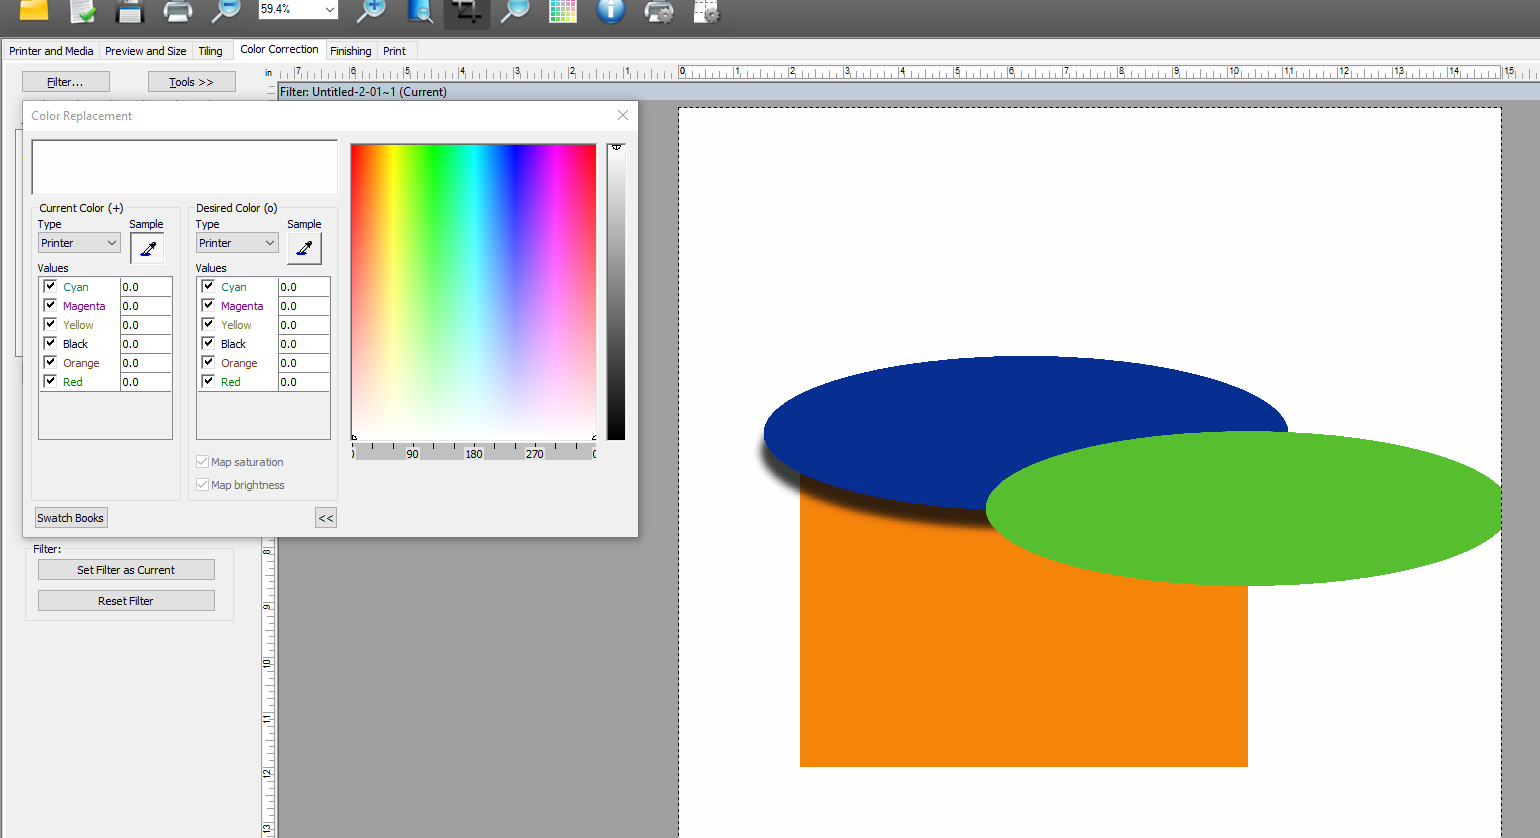Click the page layout settings gear icon

click(x=707, y=11)
